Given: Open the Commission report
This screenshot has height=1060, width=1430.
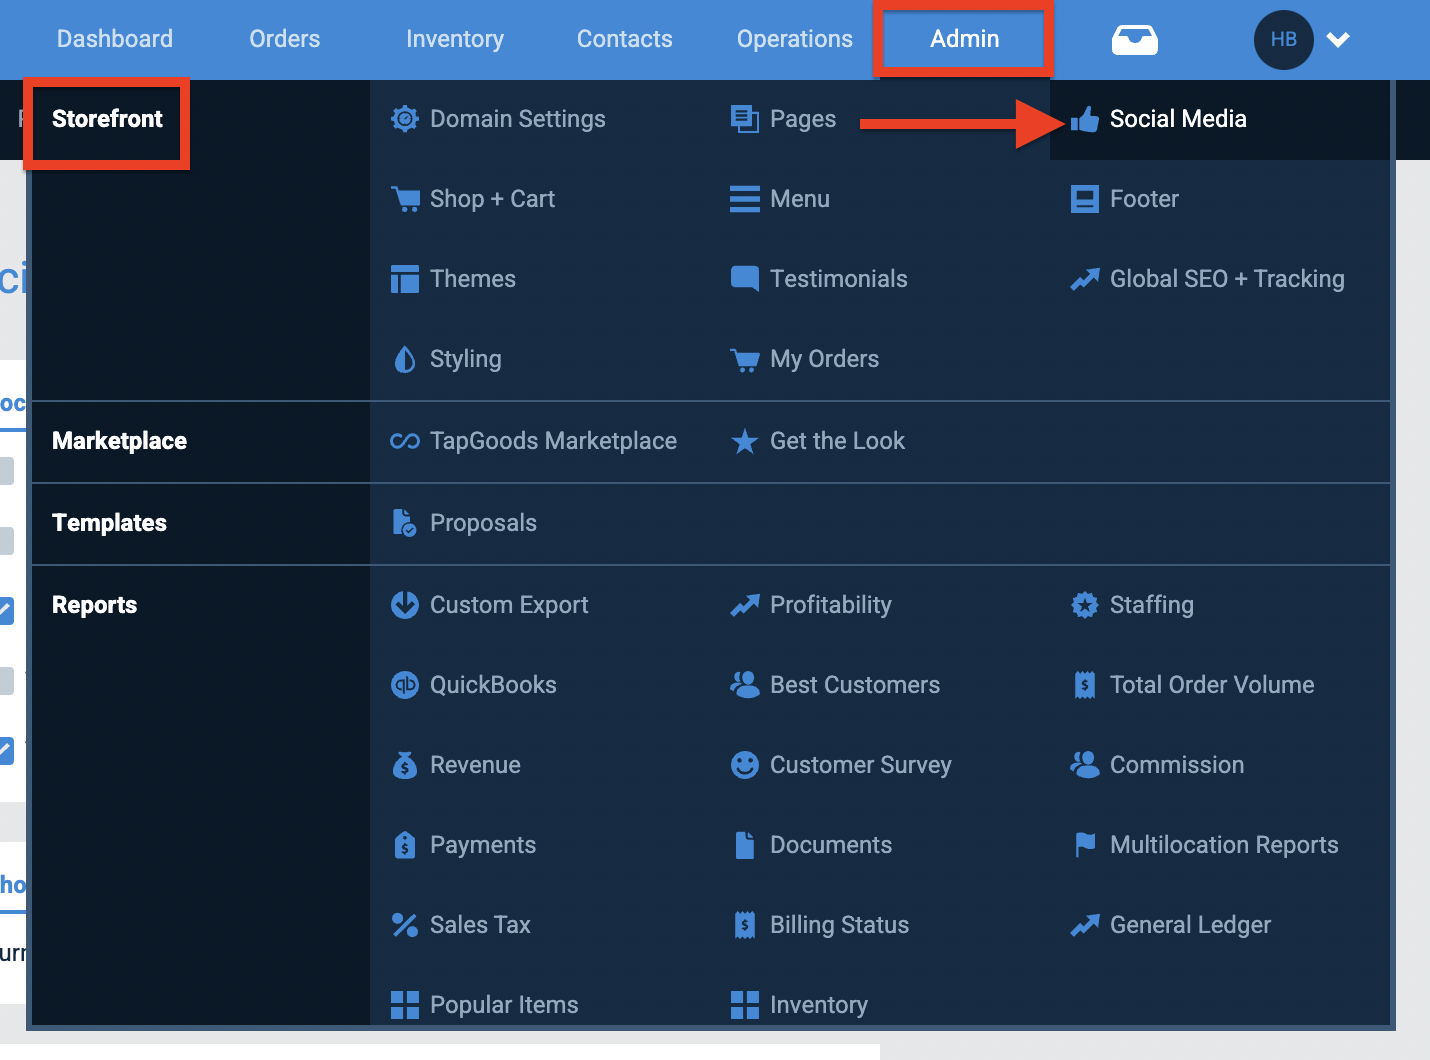Looking at the screenshot, I should point(1177,765).
